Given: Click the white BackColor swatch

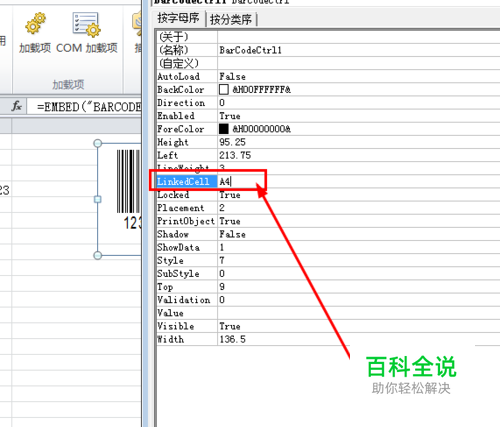Looking at the screenshot, I should point(224,89).
